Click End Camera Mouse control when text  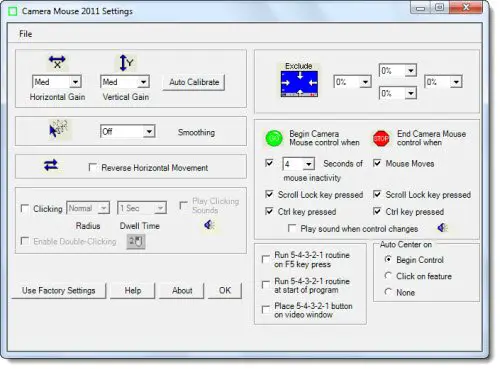[x=431, y=138]
